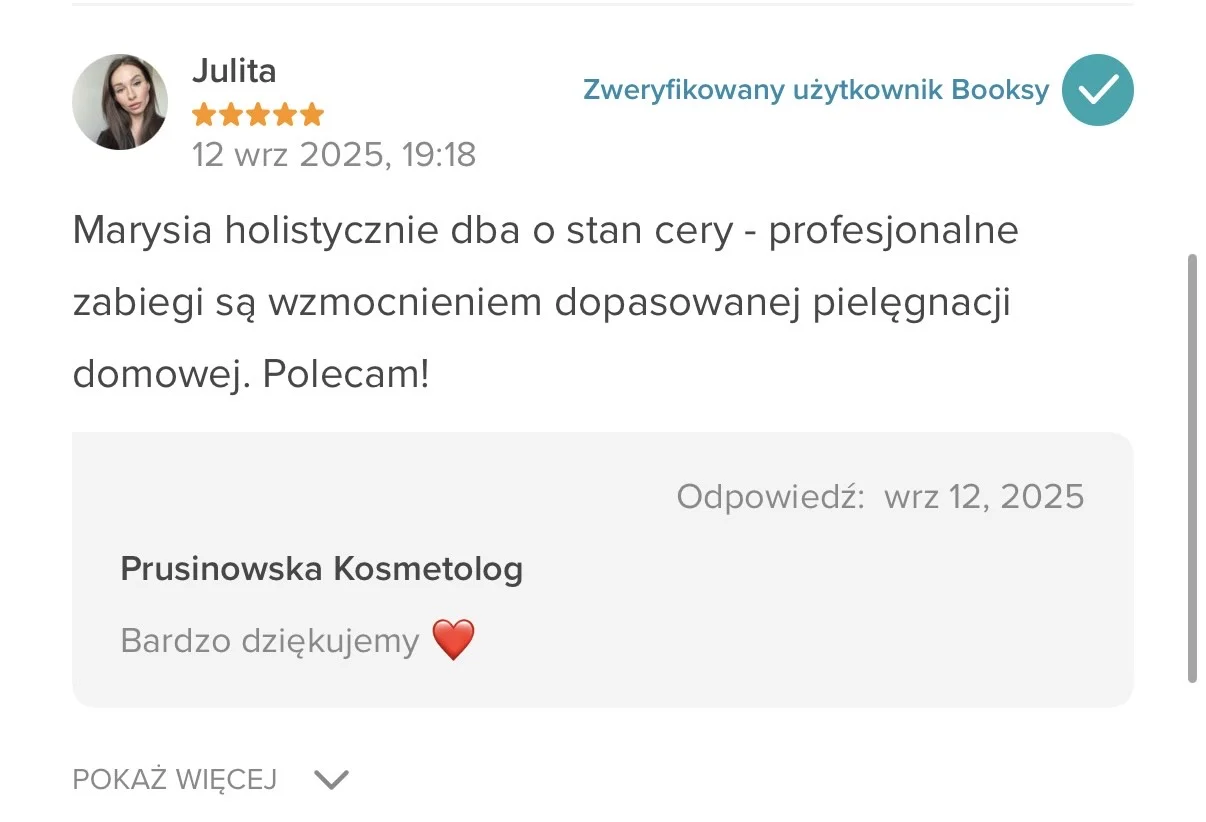
Task: Click the Bardzo dziękujemy reply message
Action: click(x=270, y=639)
